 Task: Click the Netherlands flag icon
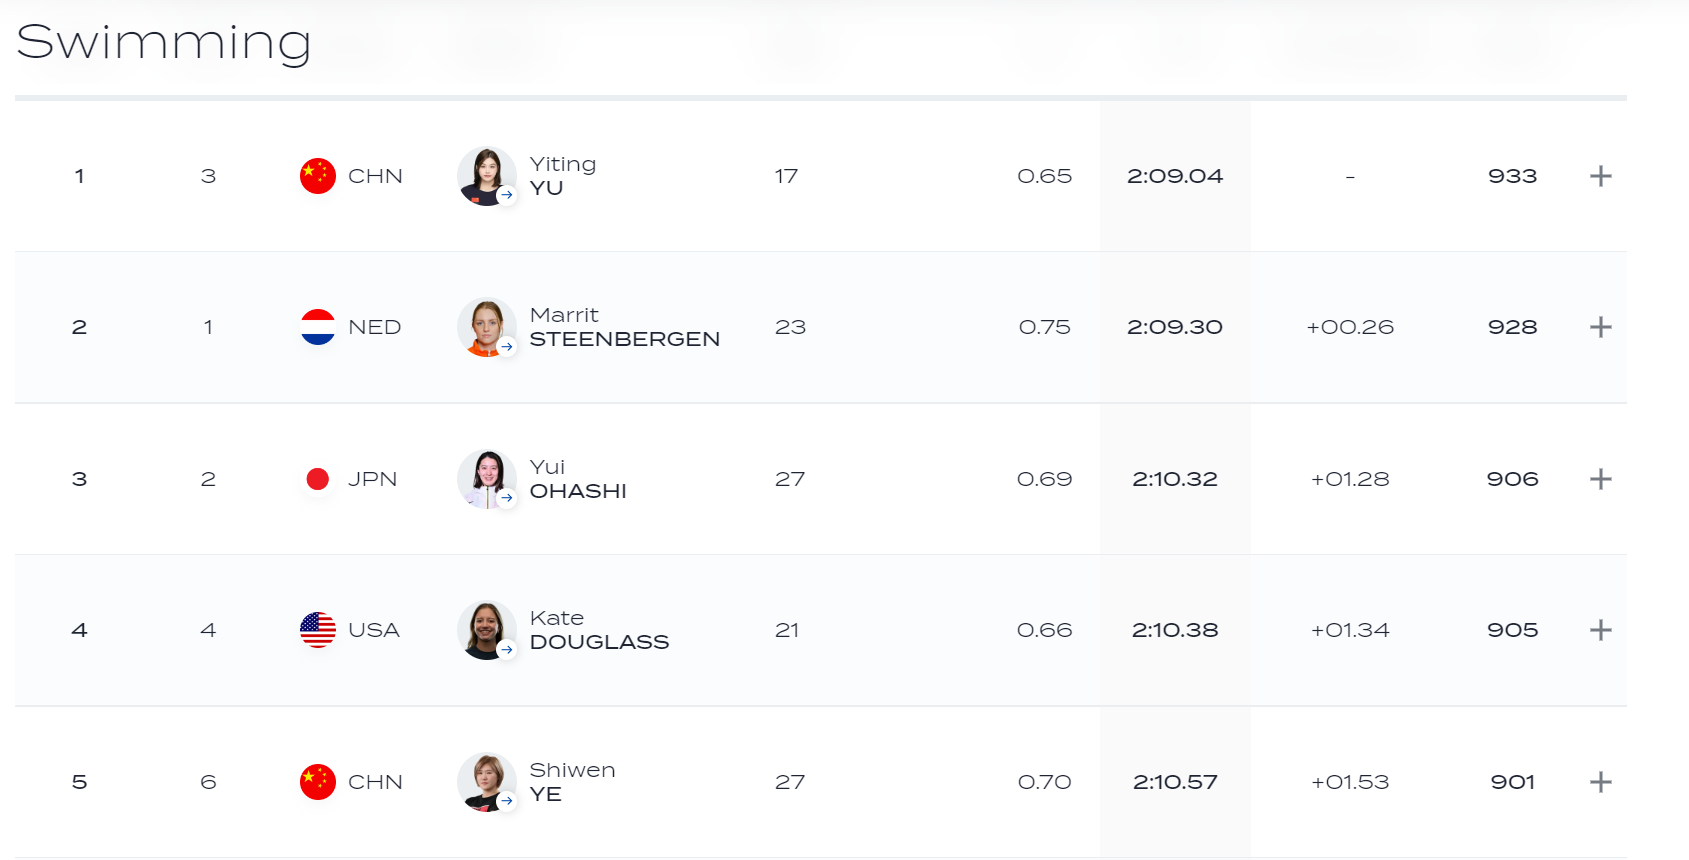pyautogui.click(x=318, y=327)
